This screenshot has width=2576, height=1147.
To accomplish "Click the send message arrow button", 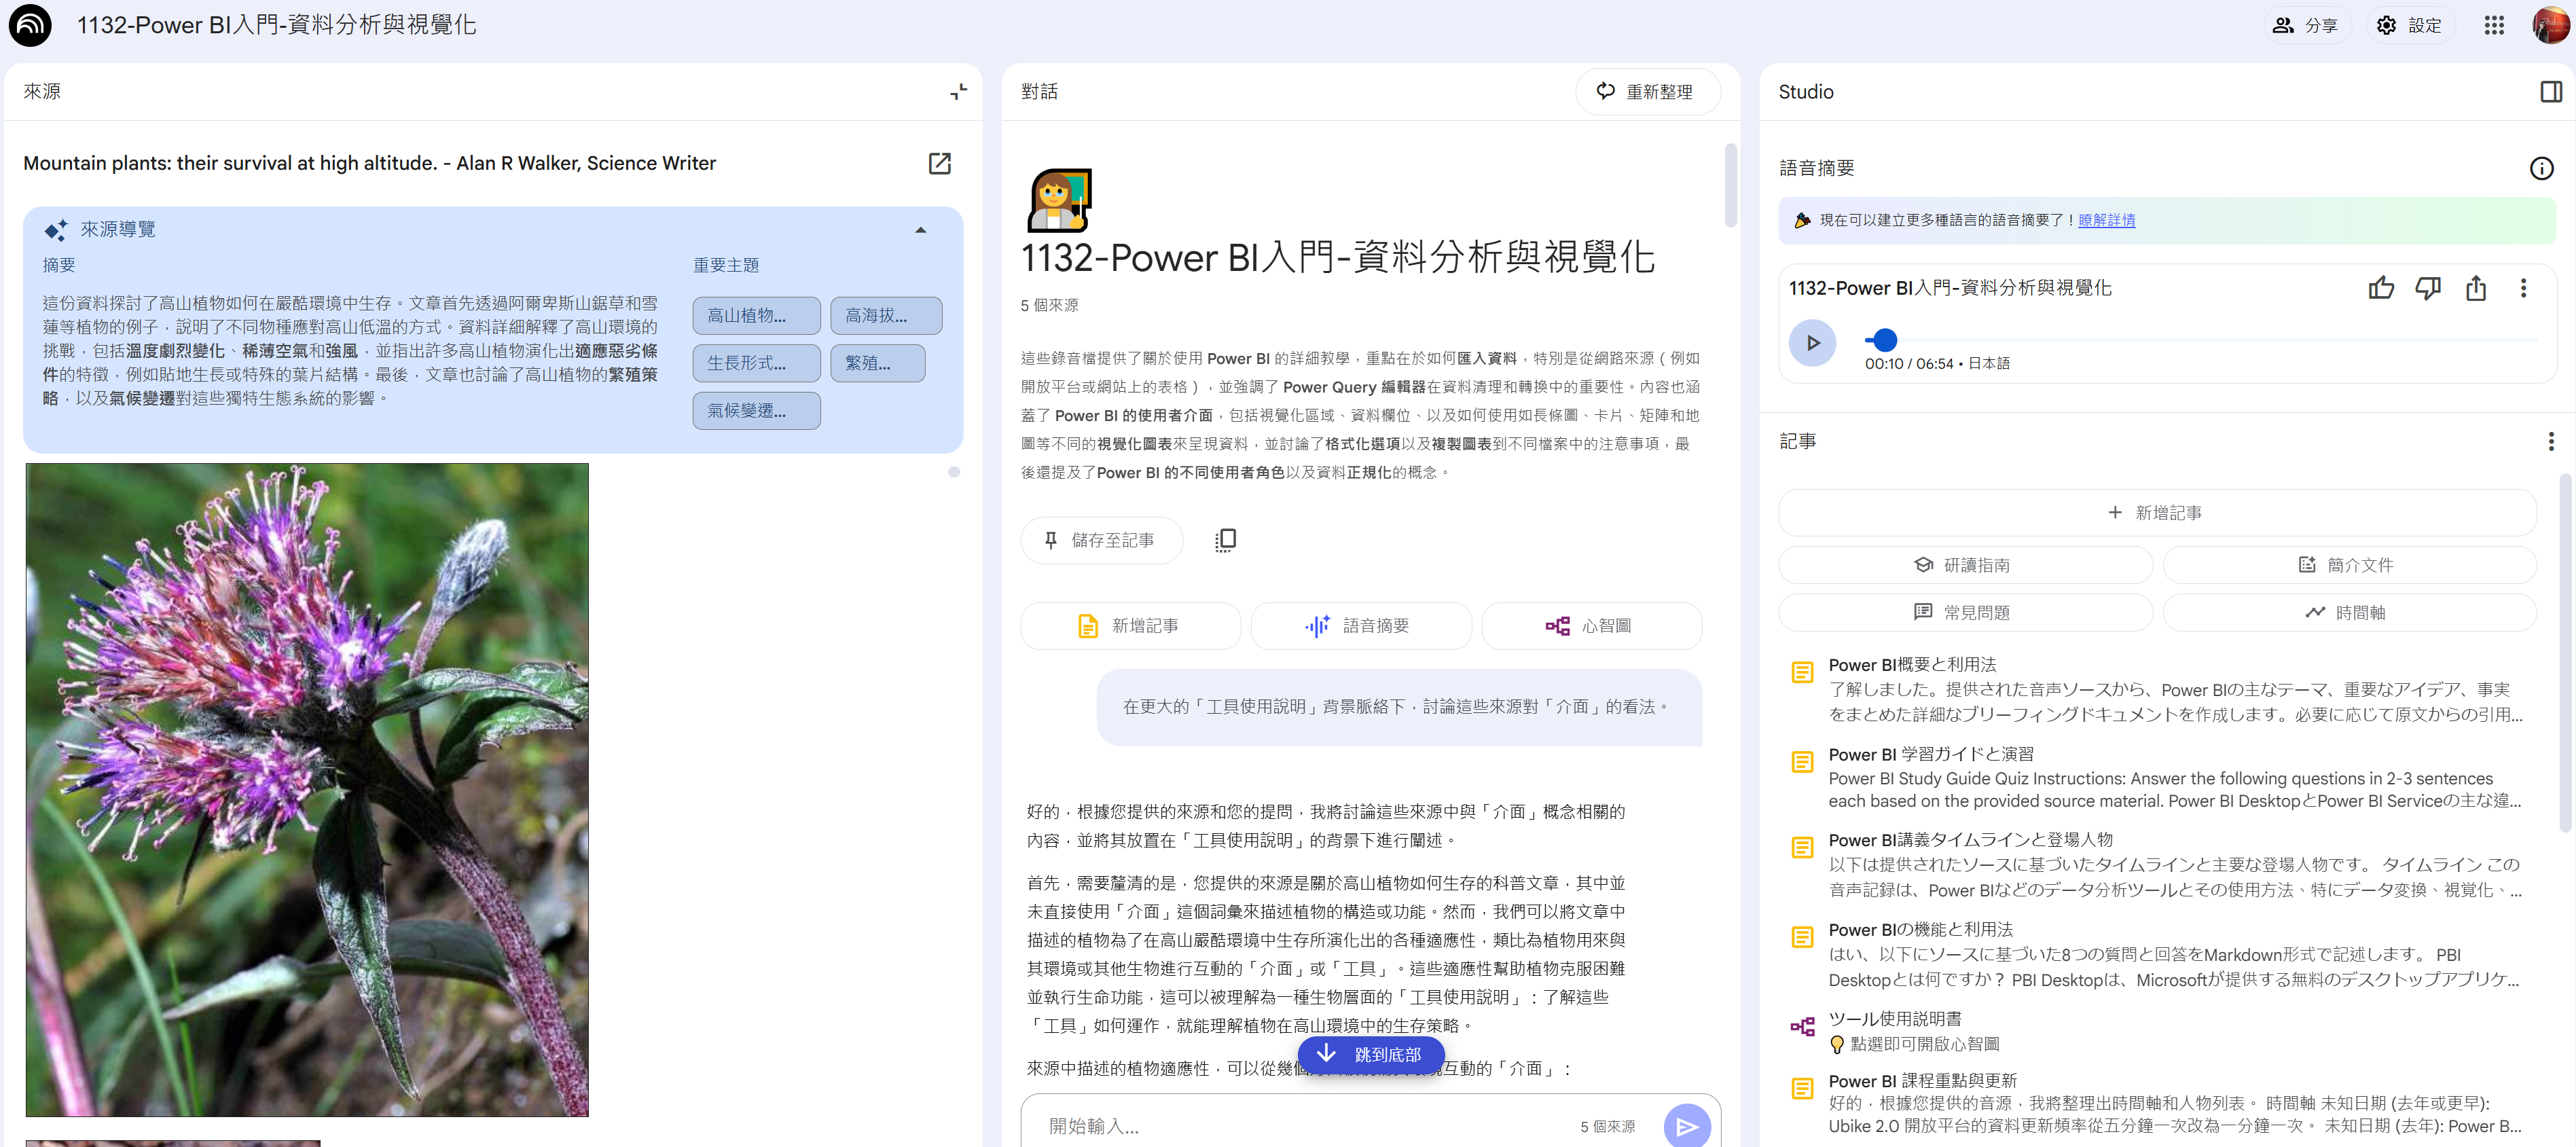I will tap(1686, 1127).
